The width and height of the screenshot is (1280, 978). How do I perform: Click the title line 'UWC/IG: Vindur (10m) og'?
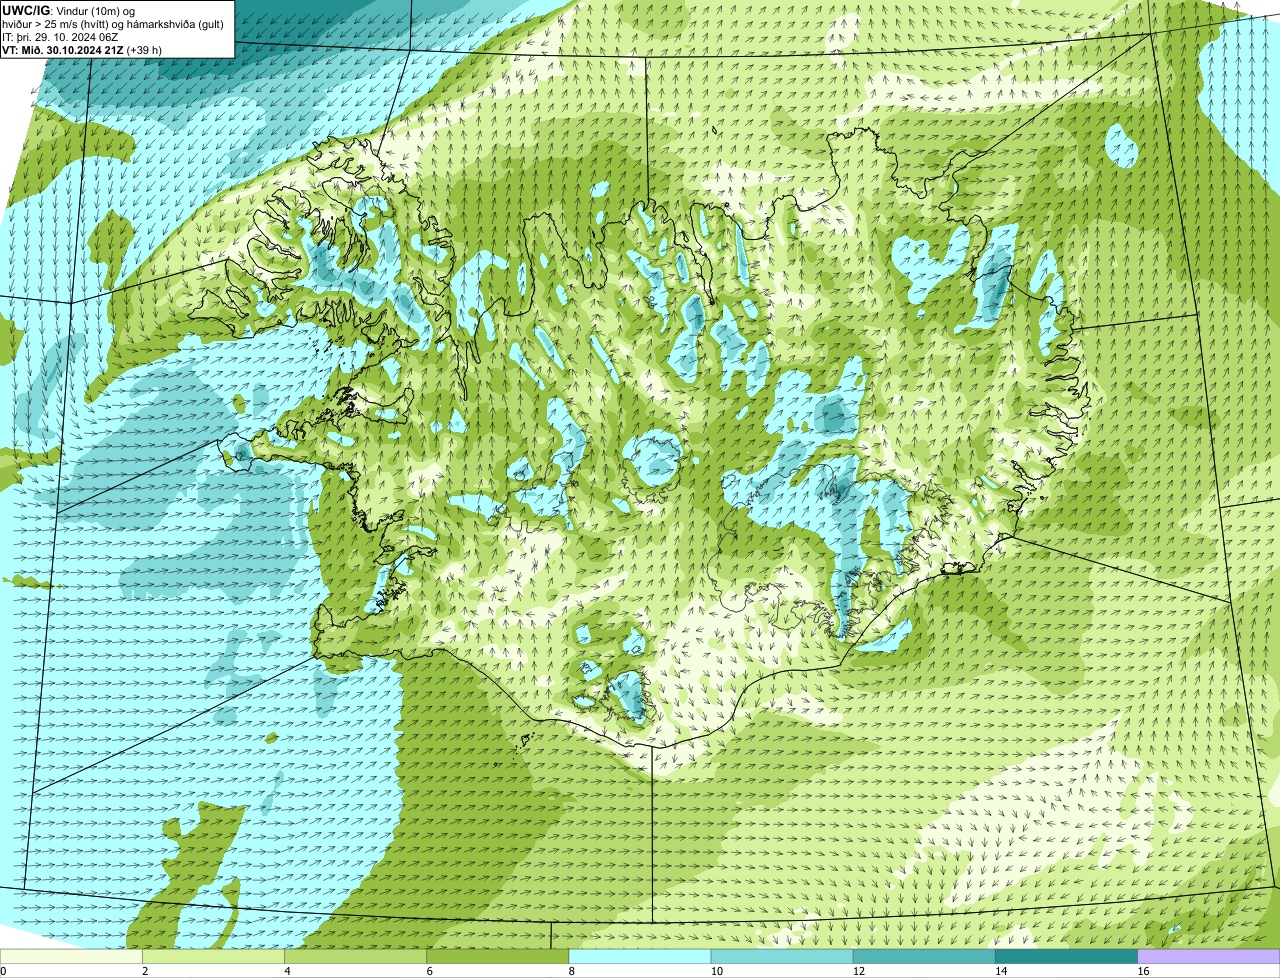pyautogui.click(x=69, y=11)
